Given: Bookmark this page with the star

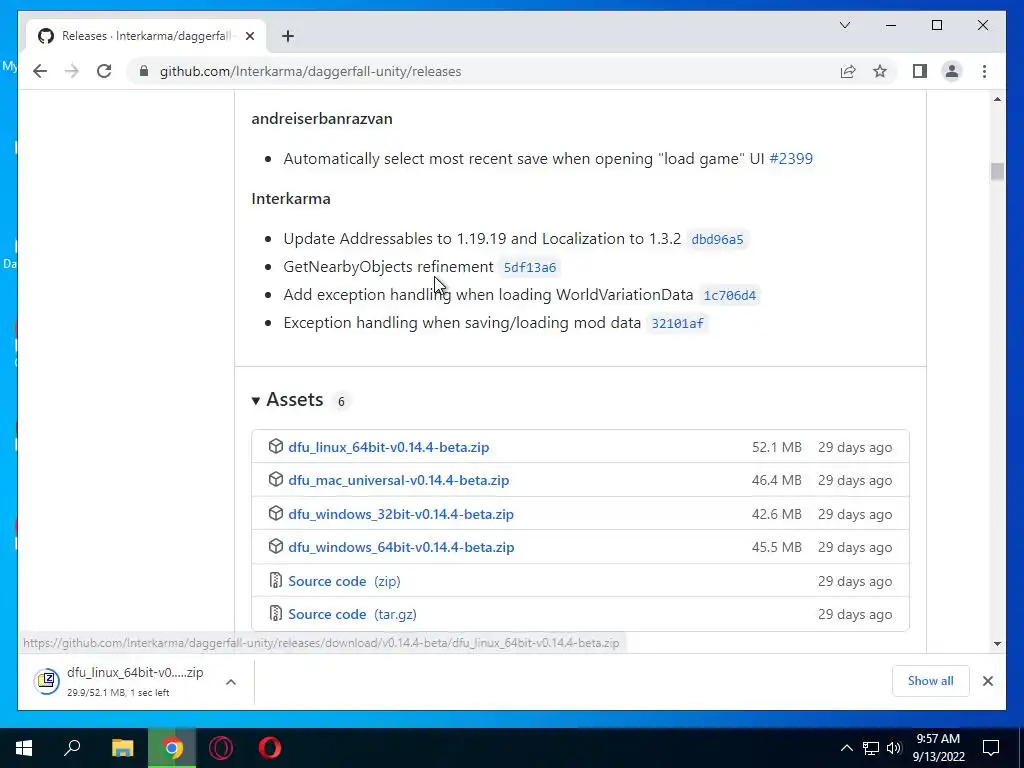Looking at the screenshot, I should click(880, 71).
